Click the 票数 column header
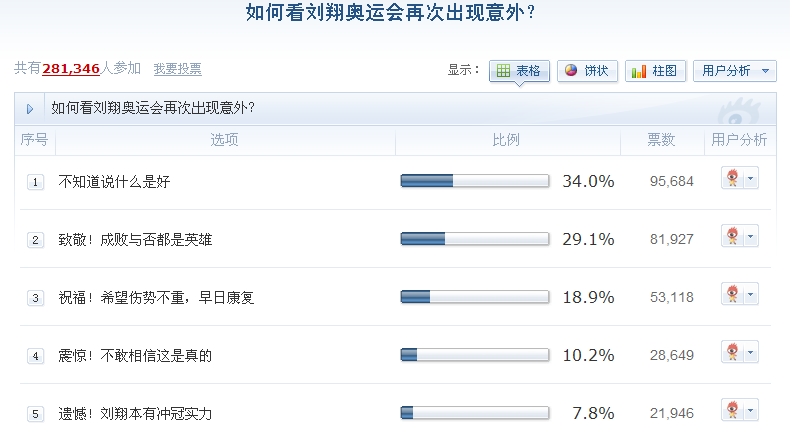 tap(661, 140)
